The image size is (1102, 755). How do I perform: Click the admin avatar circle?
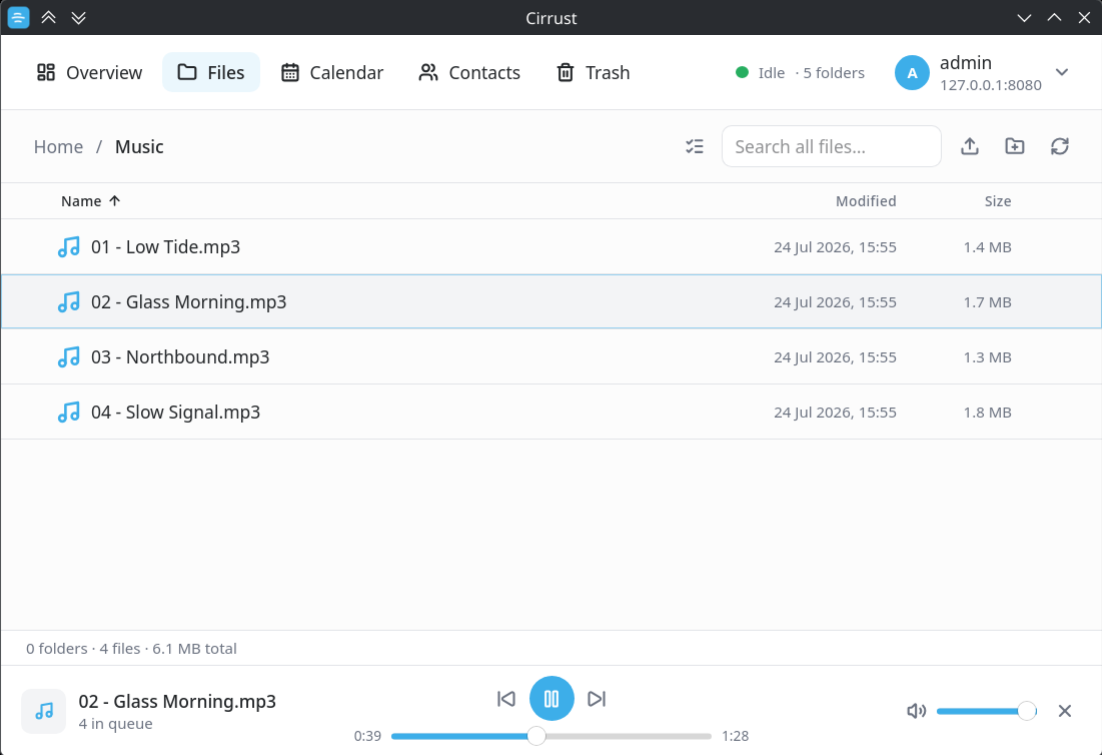[912, 72]
